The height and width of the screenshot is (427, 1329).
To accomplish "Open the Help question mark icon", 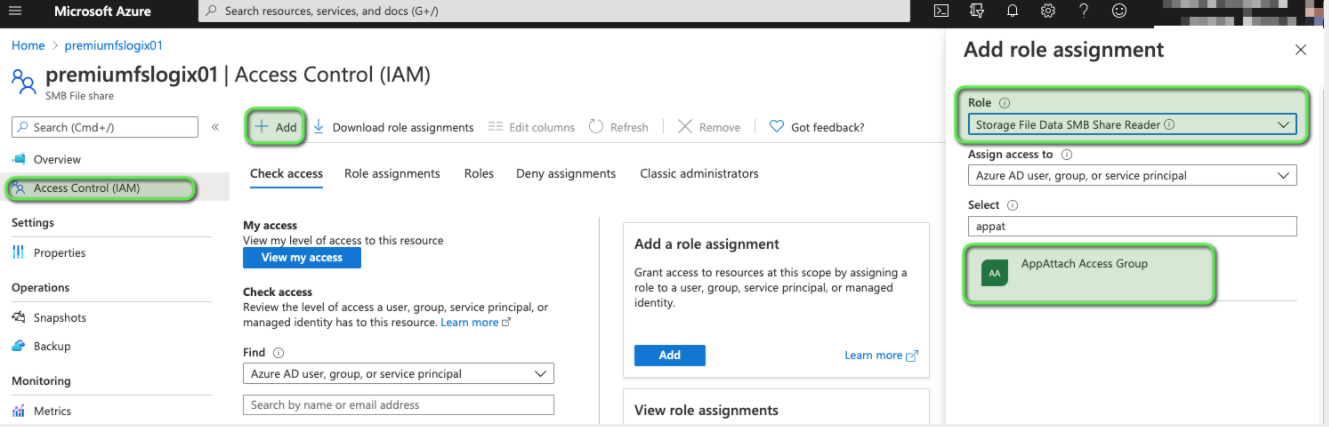I will 1084,11.
